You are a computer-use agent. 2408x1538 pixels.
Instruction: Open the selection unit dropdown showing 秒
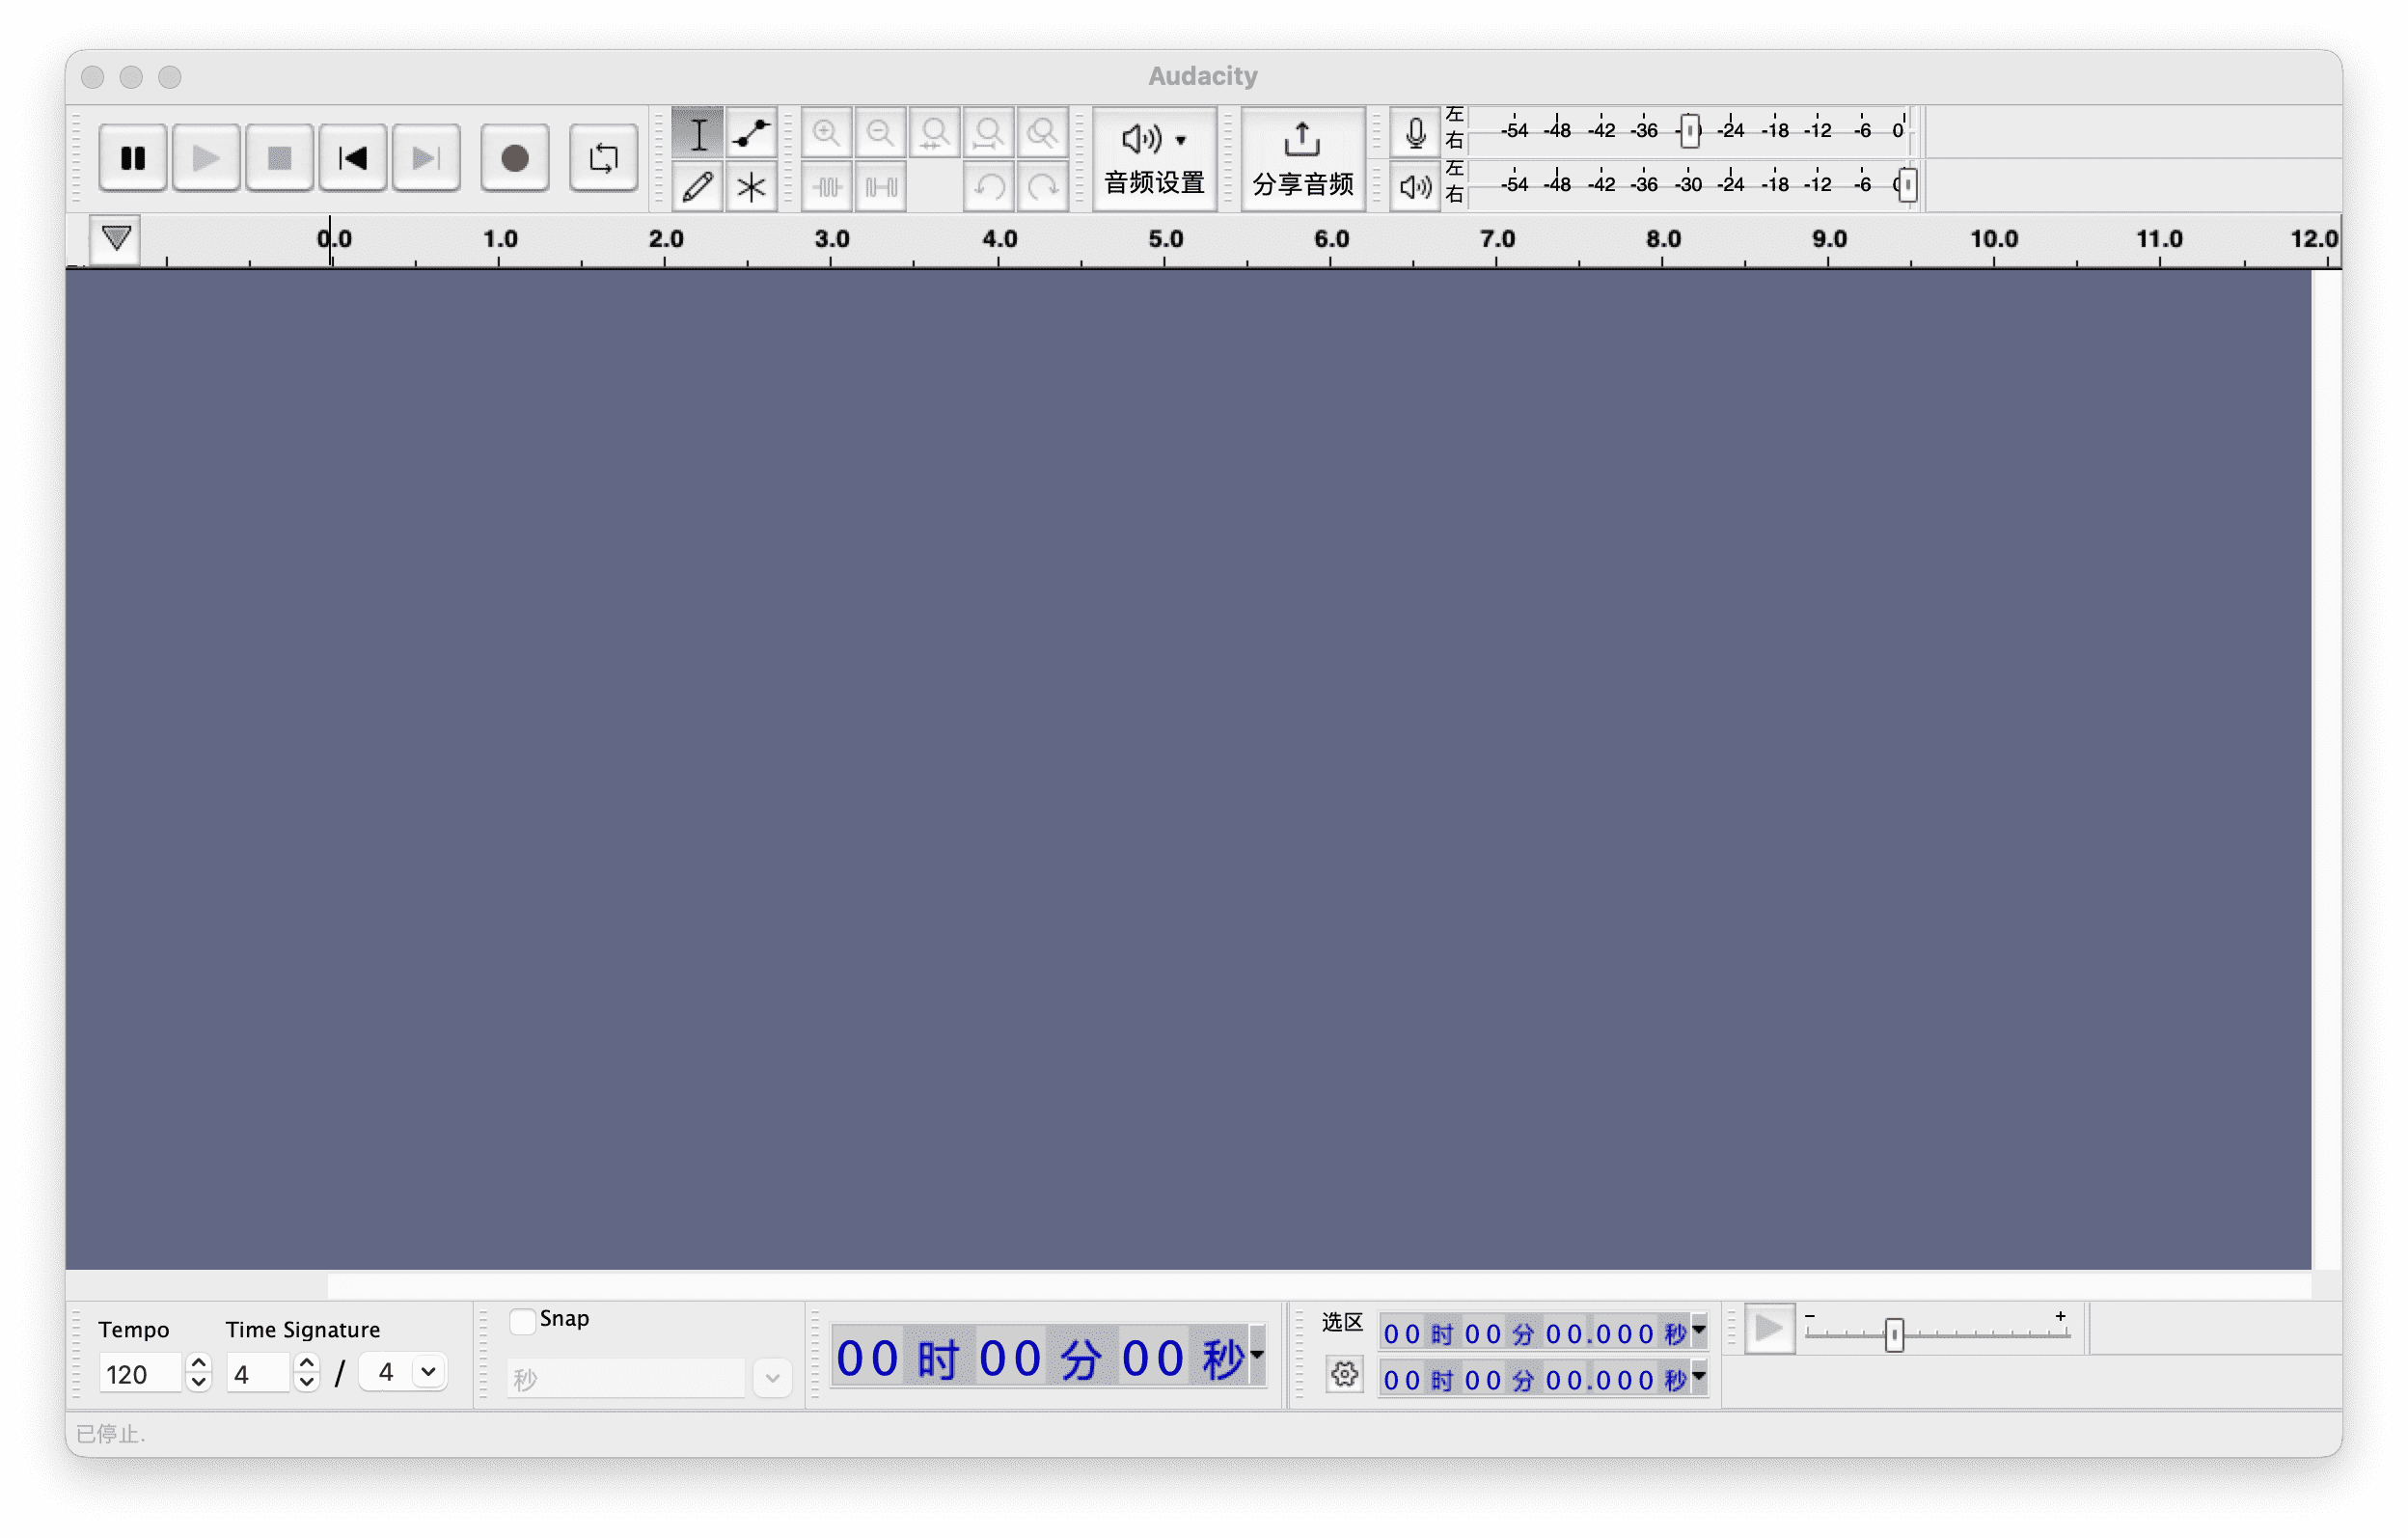coord(771,1377)
